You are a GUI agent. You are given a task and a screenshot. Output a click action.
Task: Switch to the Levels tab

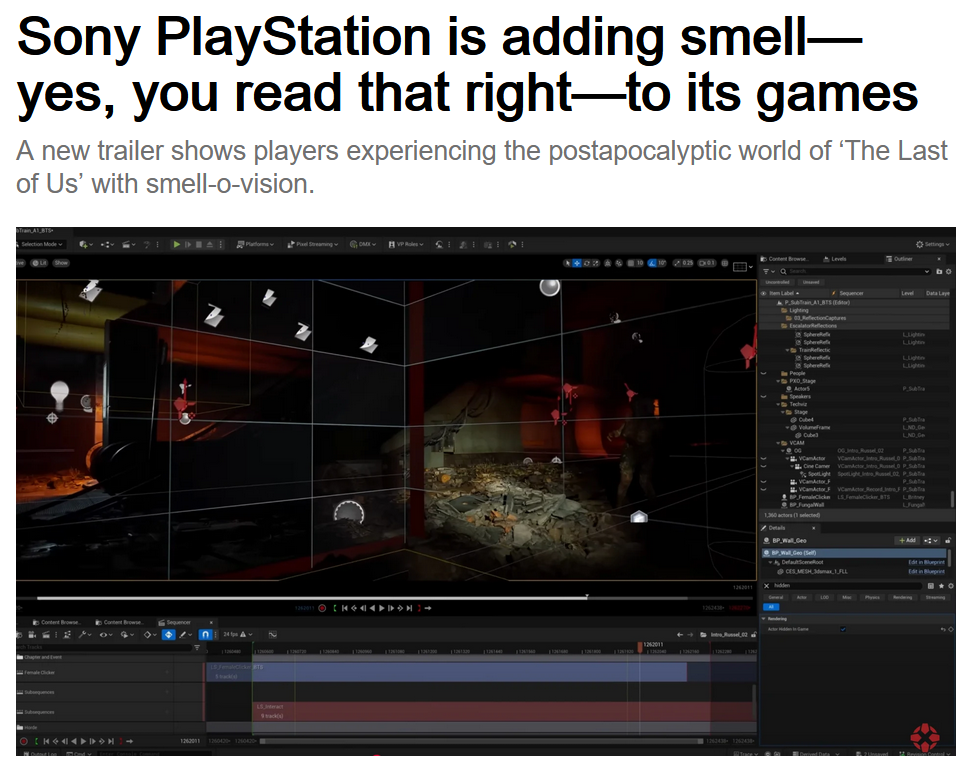click(834, 259)
